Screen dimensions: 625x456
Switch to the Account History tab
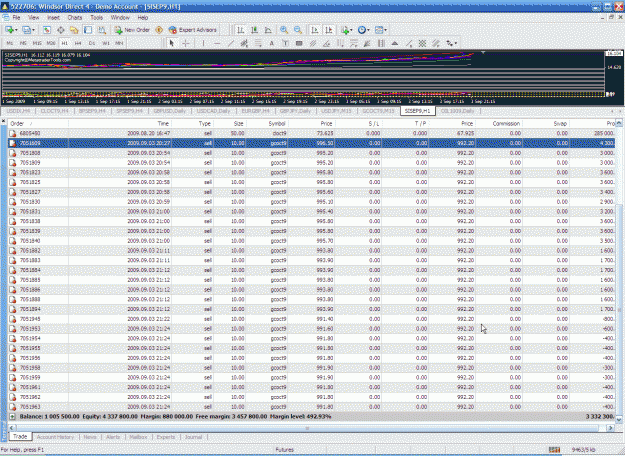[55, 437]
